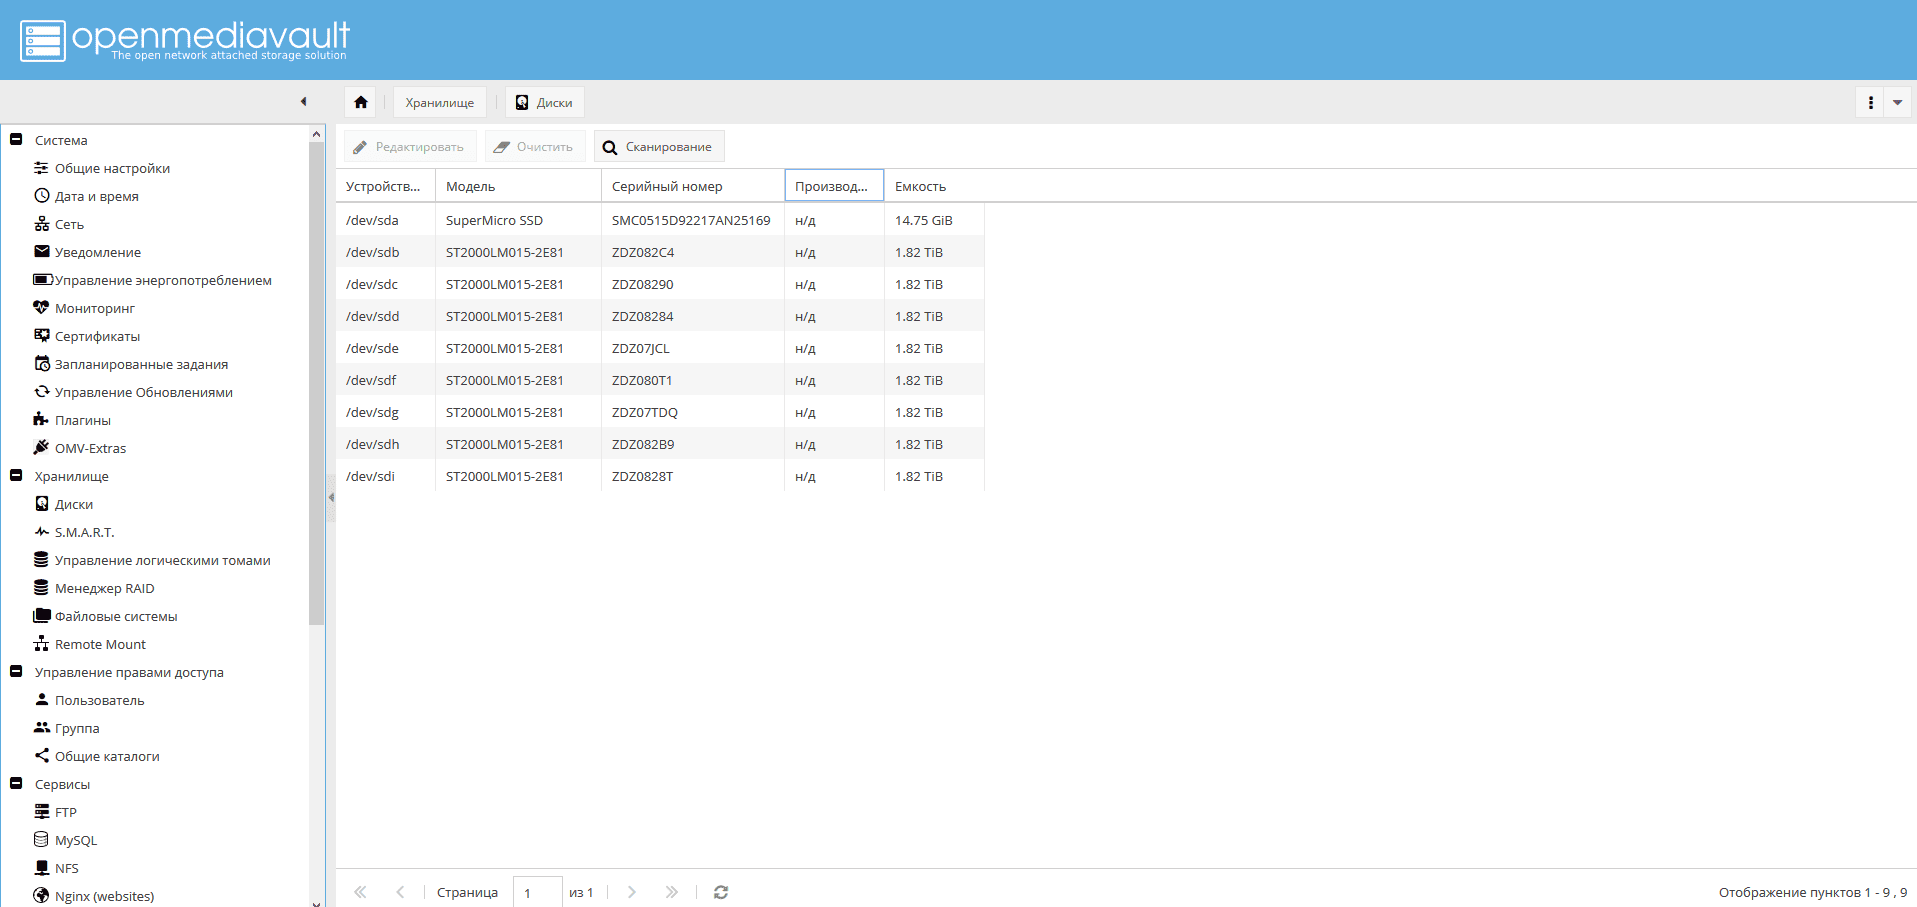Open the Сеть network settings
Screen dimensions: 1917x907
click(69, 224)
